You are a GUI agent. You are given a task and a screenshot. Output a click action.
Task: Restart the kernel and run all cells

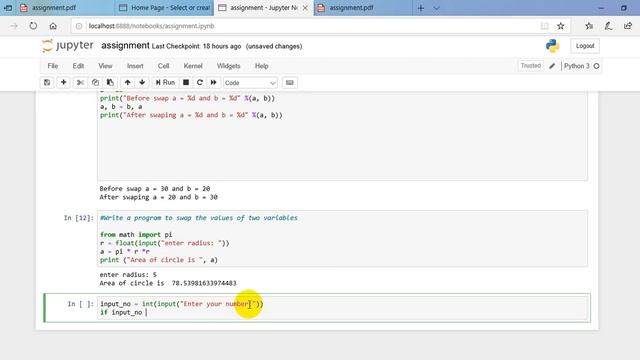tap(213, 82)
